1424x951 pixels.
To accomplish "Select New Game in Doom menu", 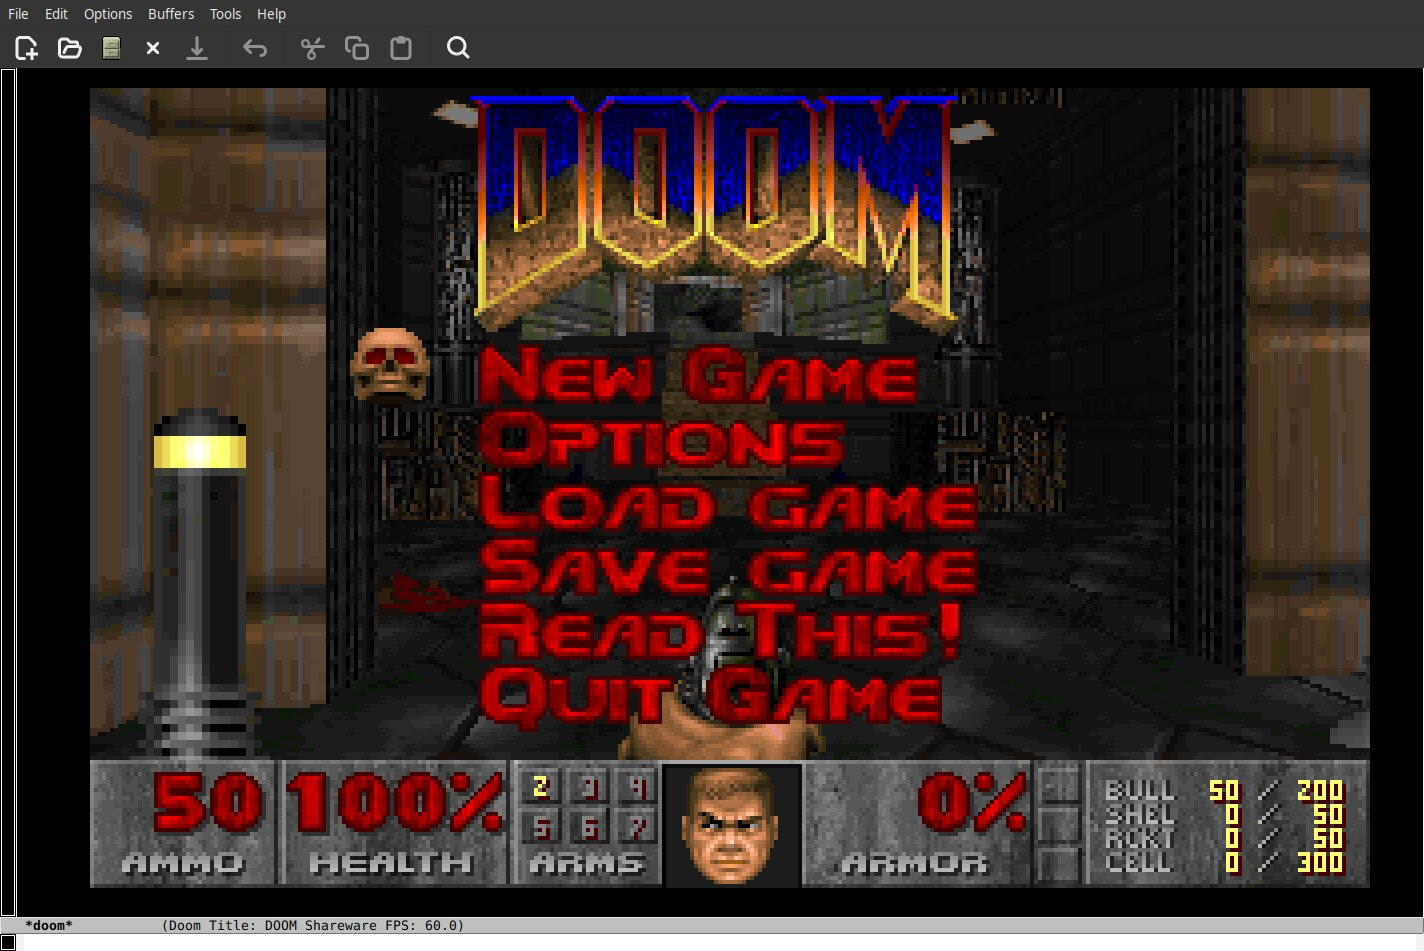I will (x=697, y=377).
